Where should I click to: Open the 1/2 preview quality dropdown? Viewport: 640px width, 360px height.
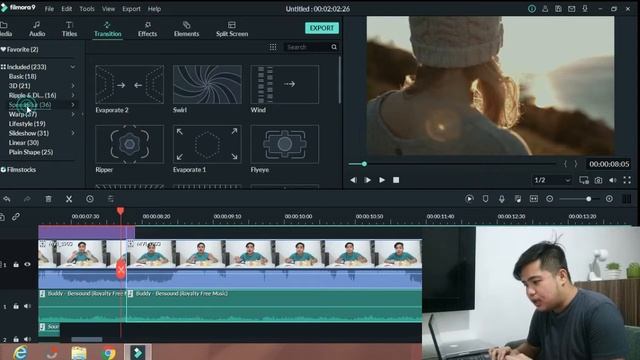[552, 180]
